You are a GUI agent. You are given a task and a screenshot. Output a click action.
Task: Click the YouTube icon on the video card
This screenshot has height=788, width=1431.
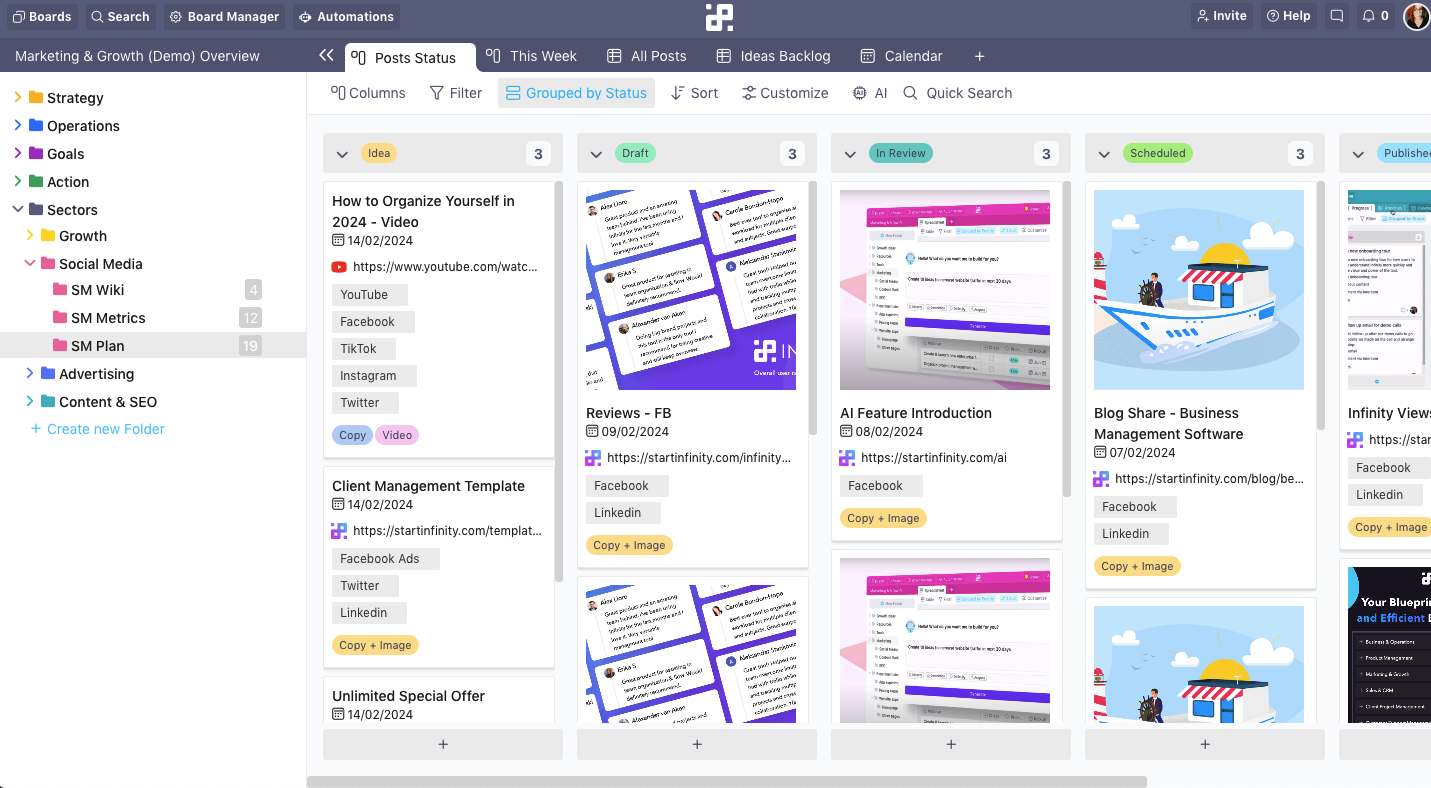coord(337,266)
